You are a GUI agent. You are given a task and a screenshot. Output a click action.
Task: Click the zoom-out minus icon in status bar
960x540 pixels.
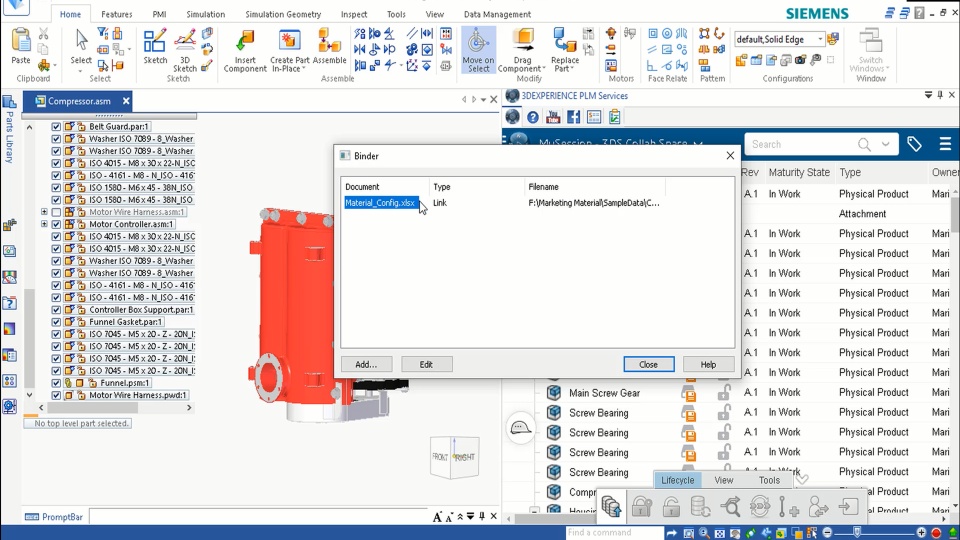[x=827, y=533]
